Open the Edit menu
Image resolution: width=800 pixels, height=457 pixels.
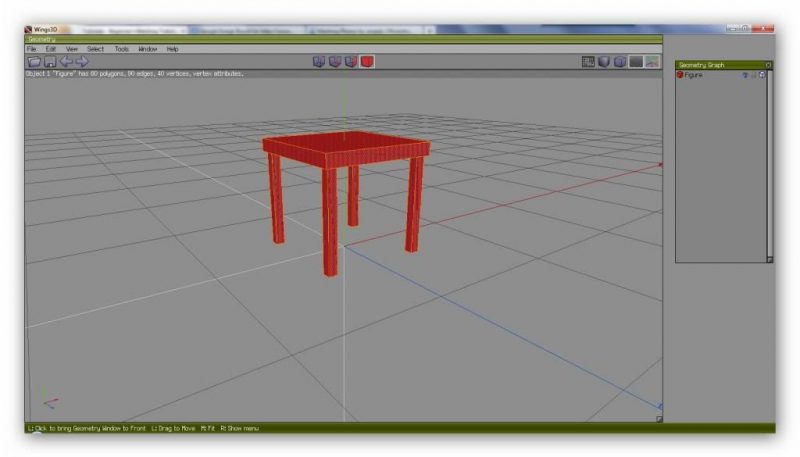point(50,48)
